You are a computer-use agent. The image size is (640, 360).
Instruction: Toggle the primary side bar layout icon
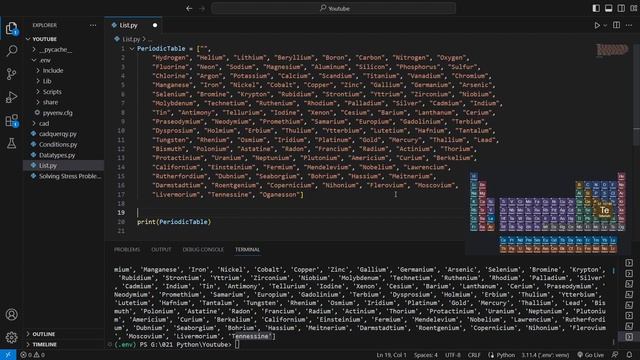(596, 8)
